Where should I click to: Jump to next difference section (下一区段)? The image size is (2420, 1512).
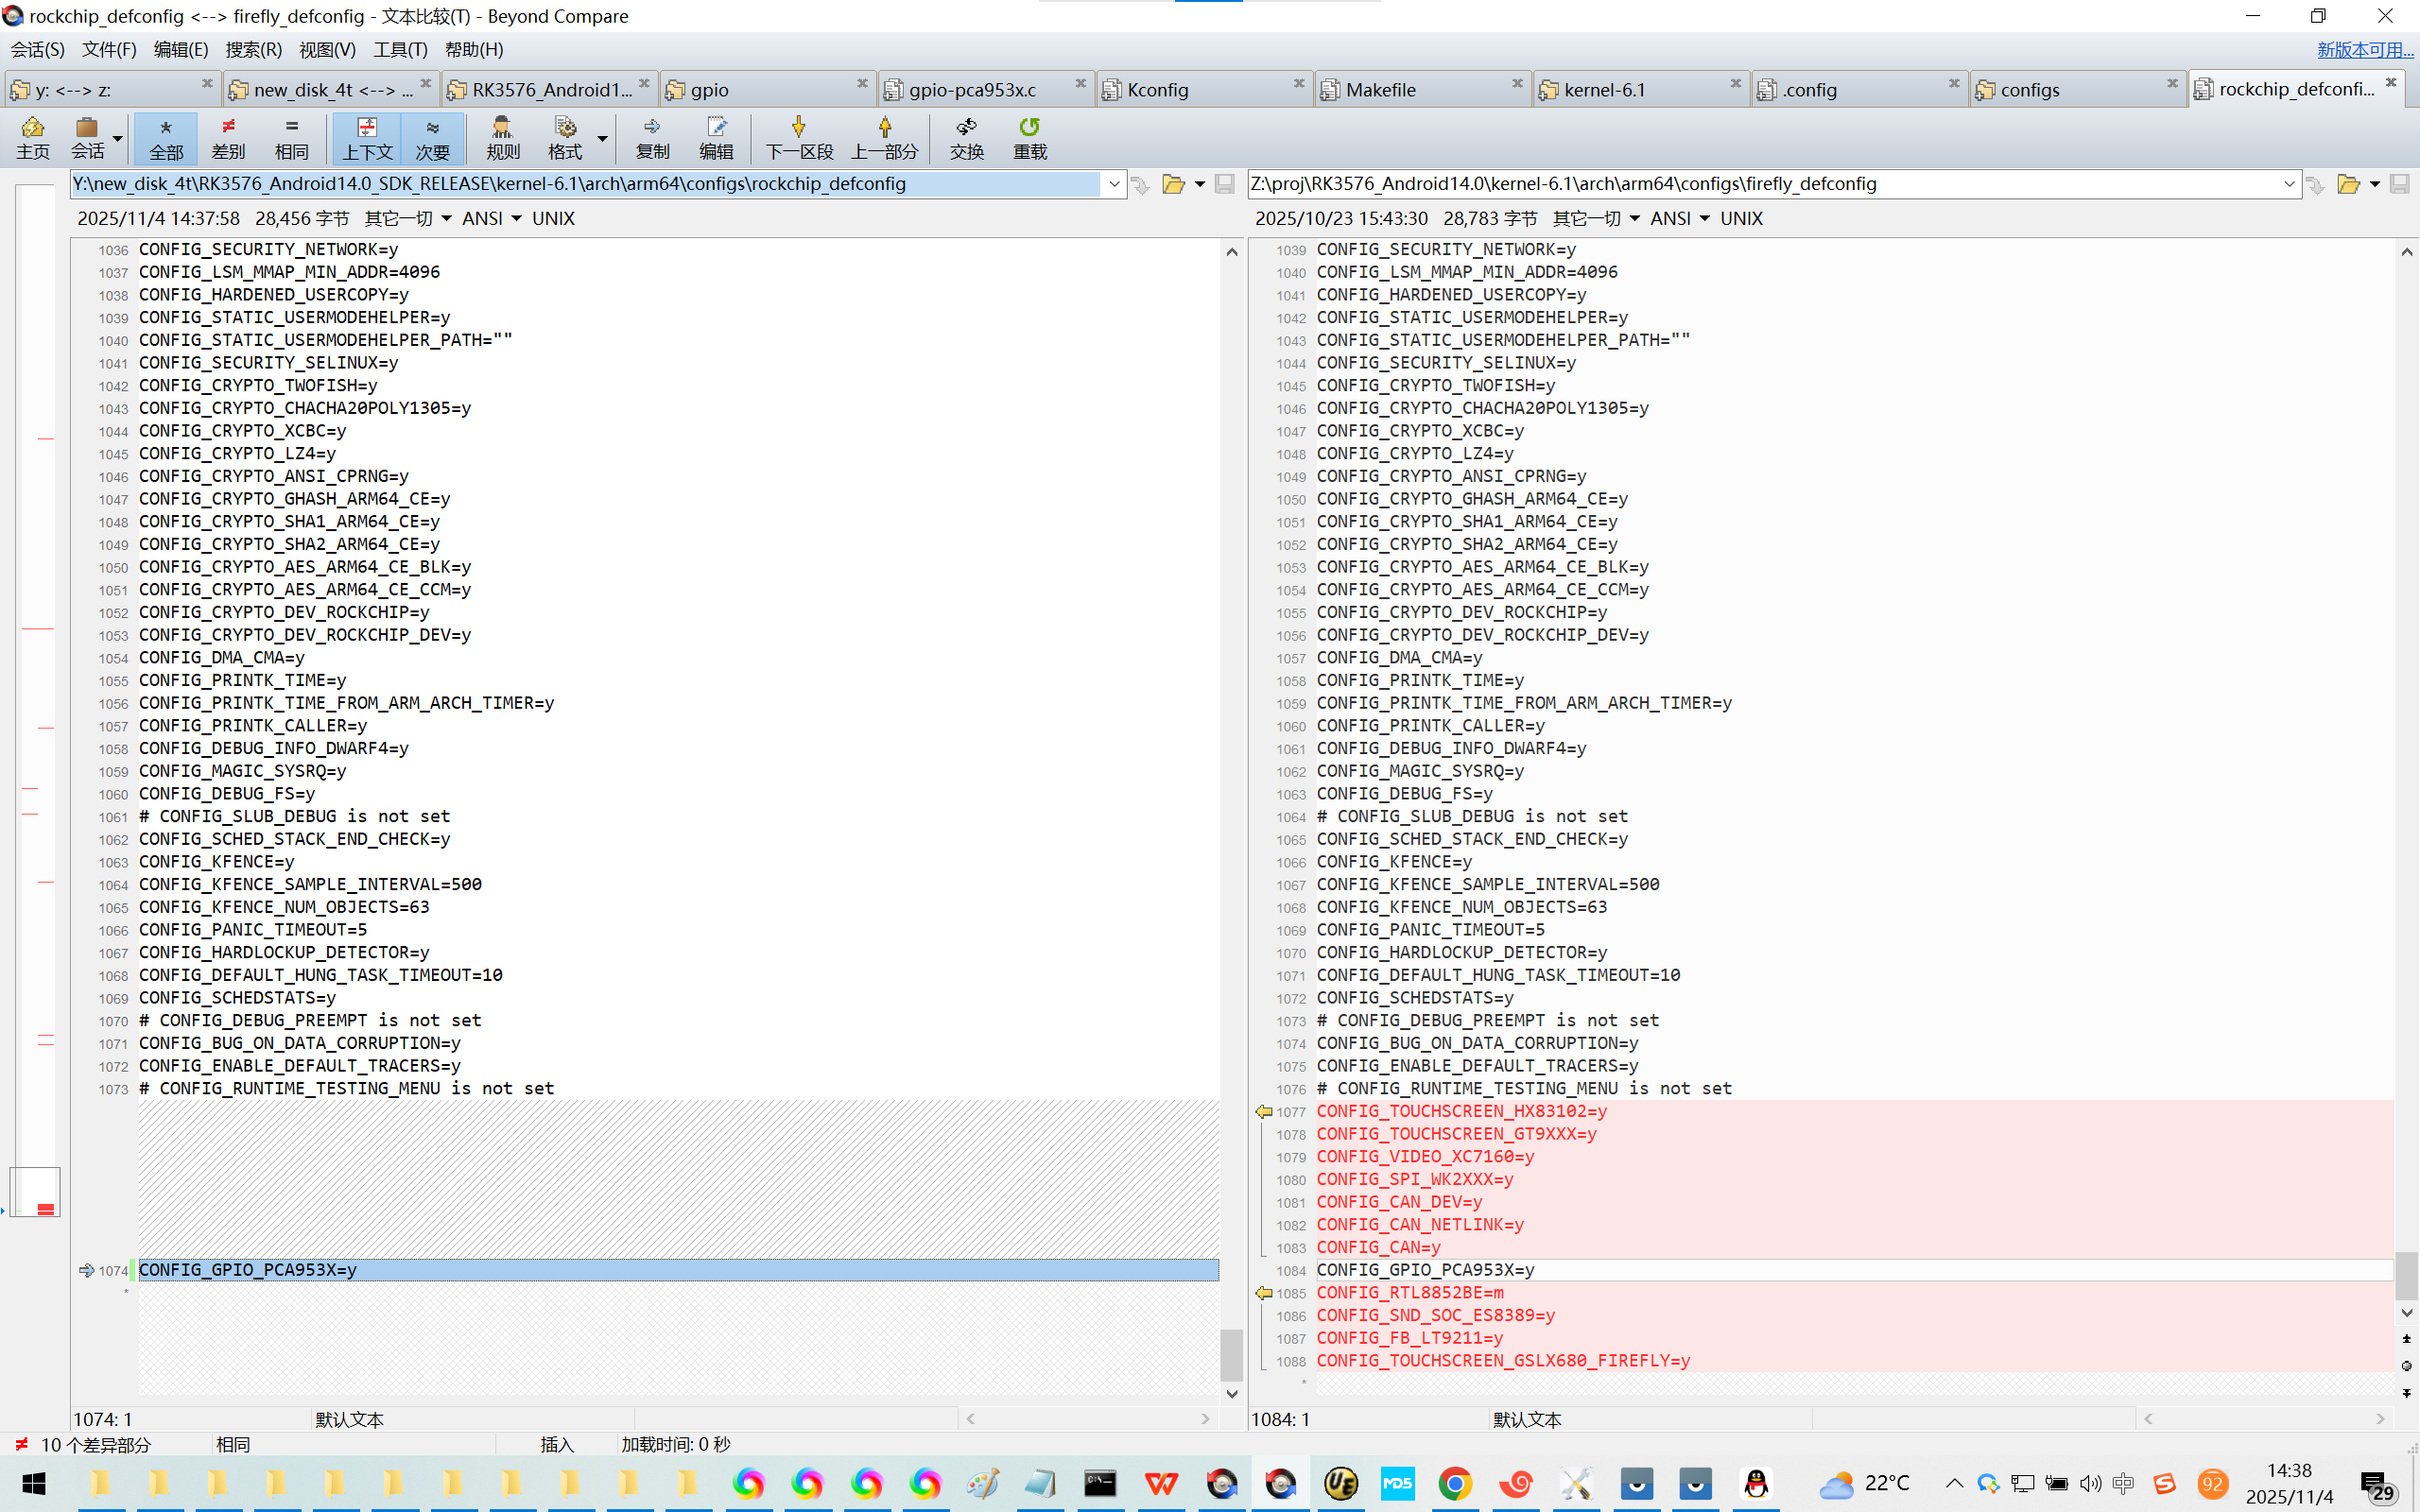point(798,137)
